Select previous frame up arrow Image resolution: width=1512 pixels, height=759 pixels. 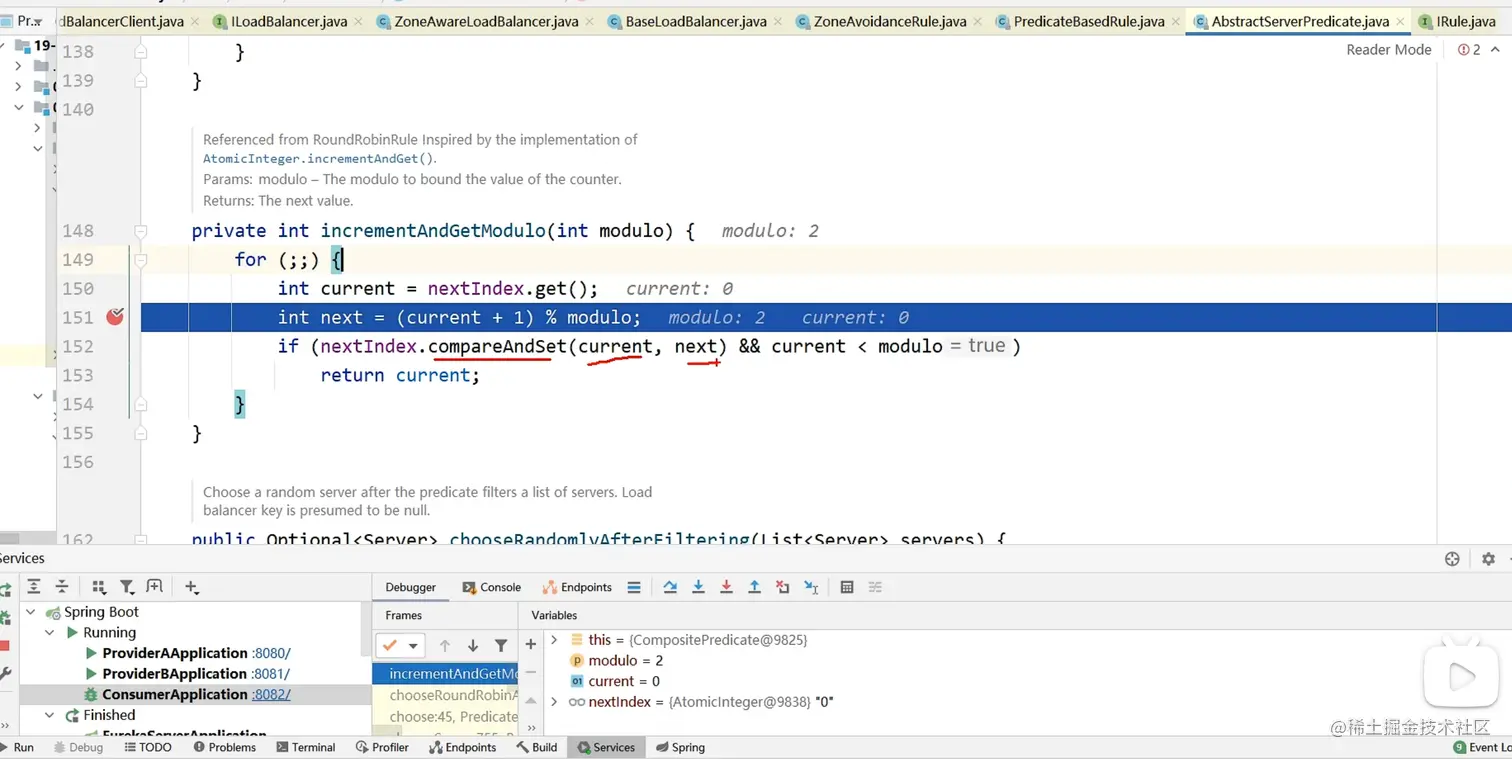pos(445,646)
